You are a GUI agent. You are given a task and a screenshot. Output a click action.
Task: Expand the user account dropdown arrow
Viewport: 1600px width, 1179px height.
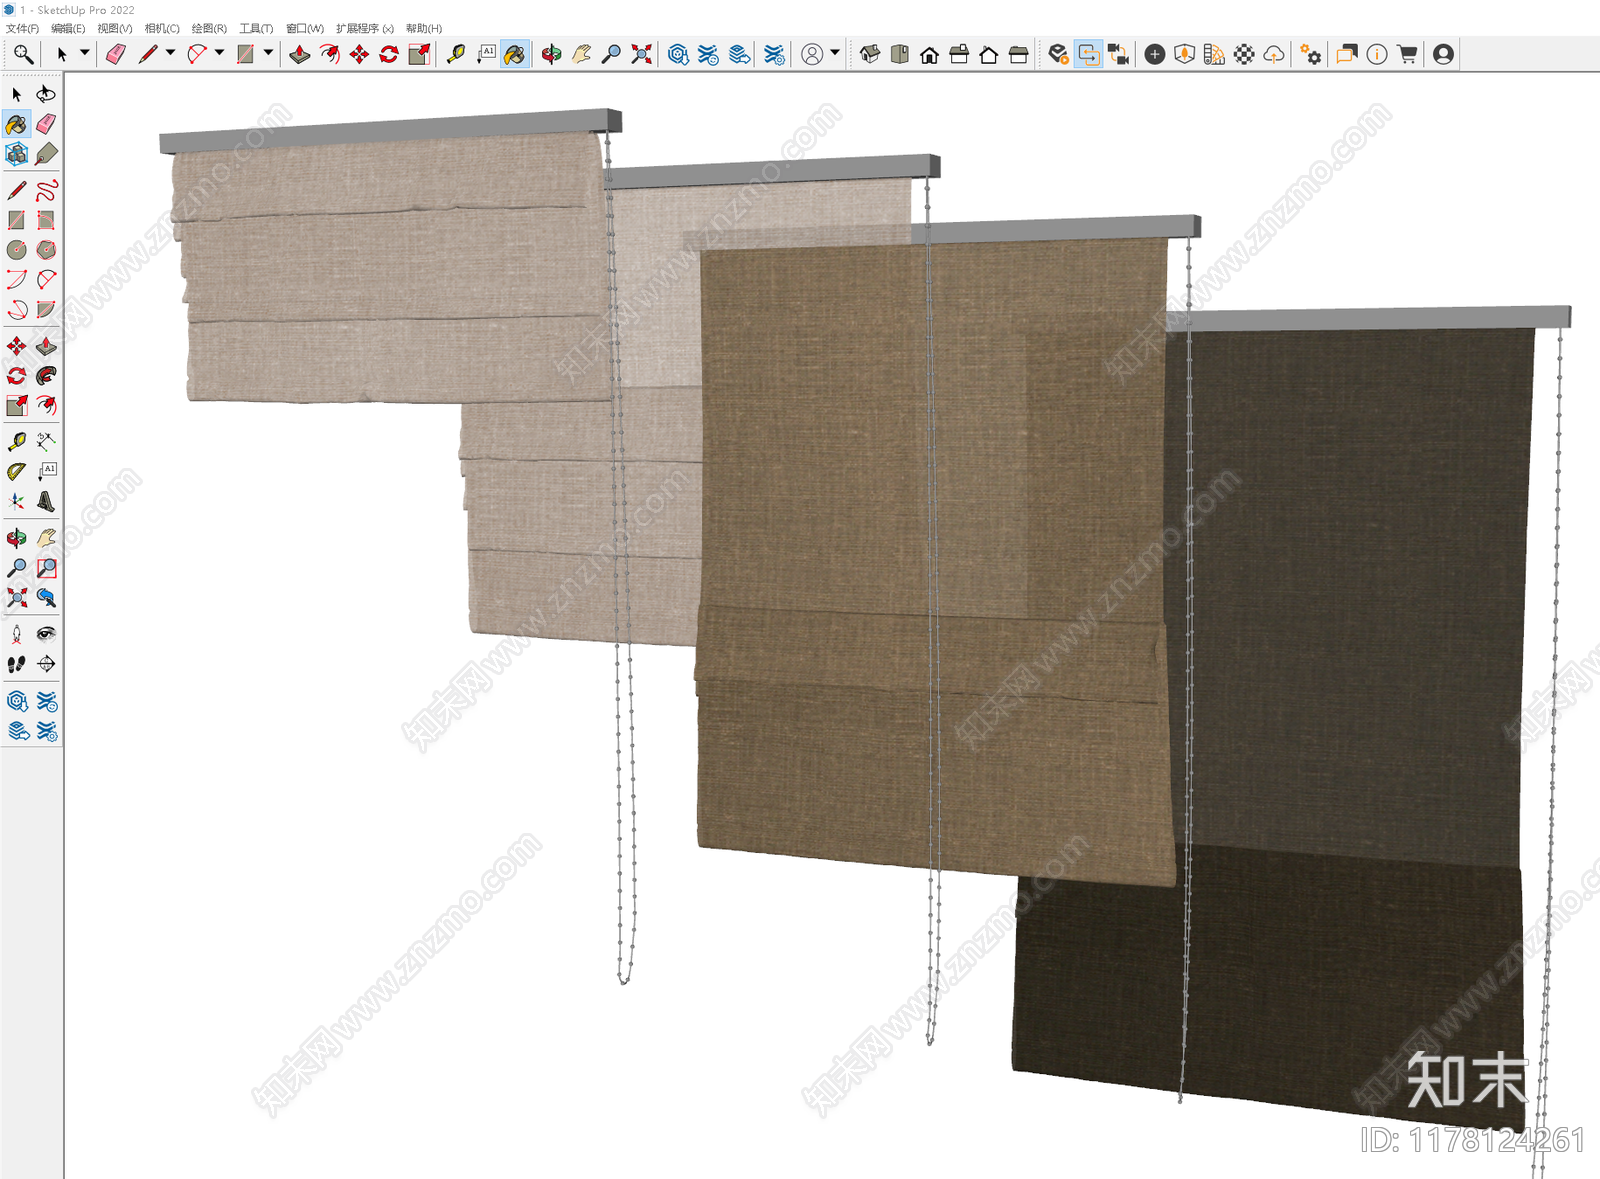835,53
